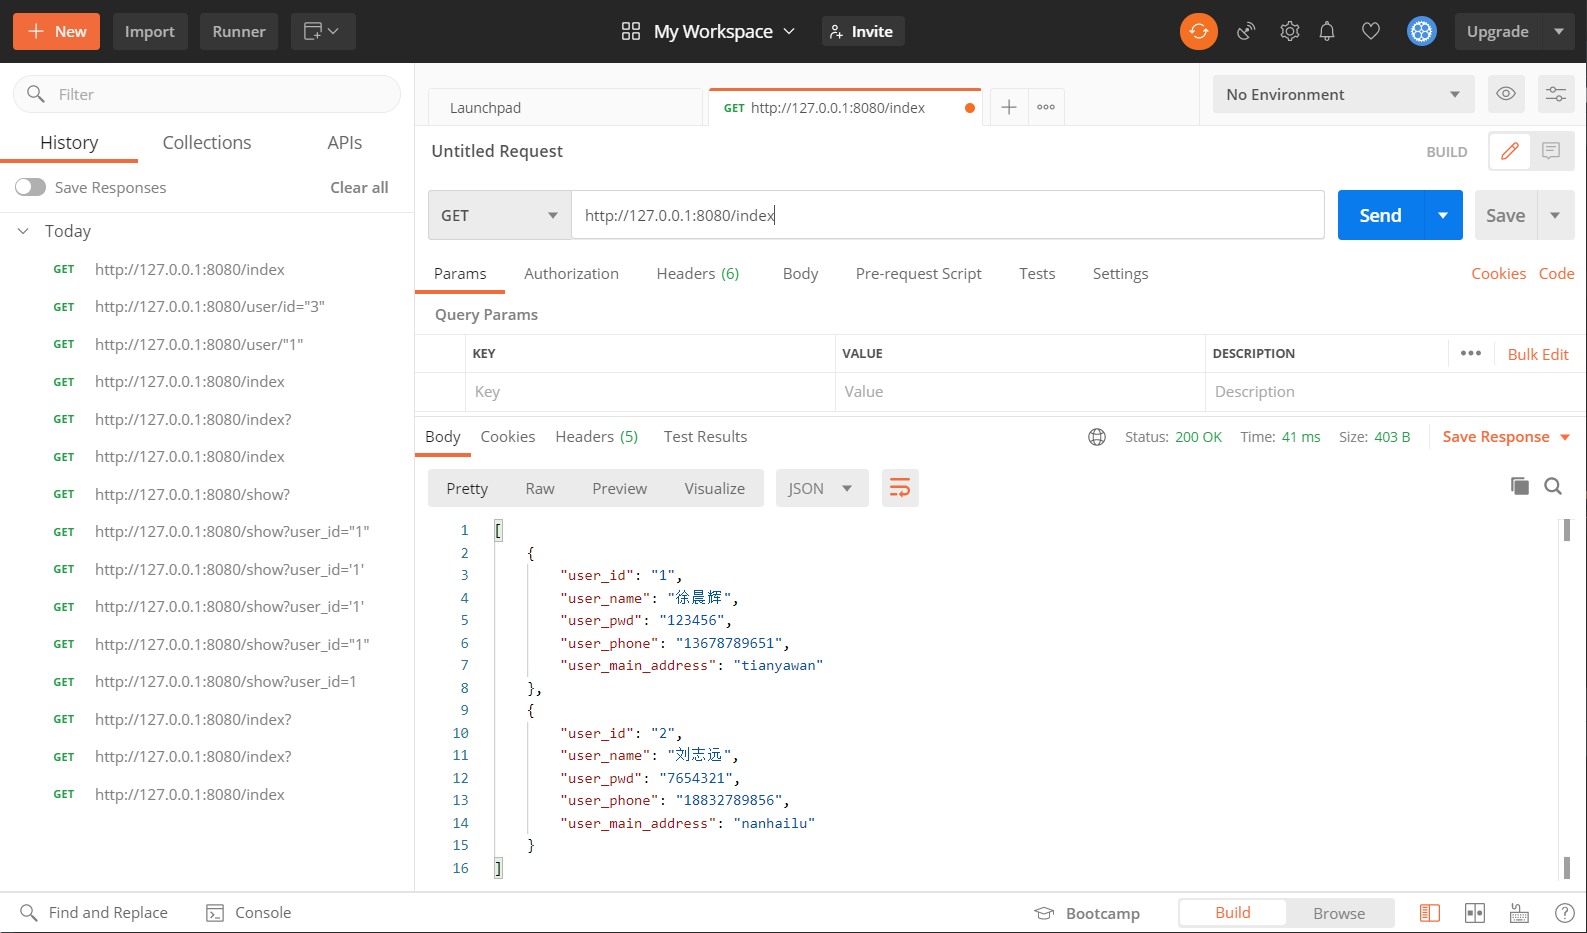
Task: Open a new request tab with plus icon
Action: point(1009,107)
